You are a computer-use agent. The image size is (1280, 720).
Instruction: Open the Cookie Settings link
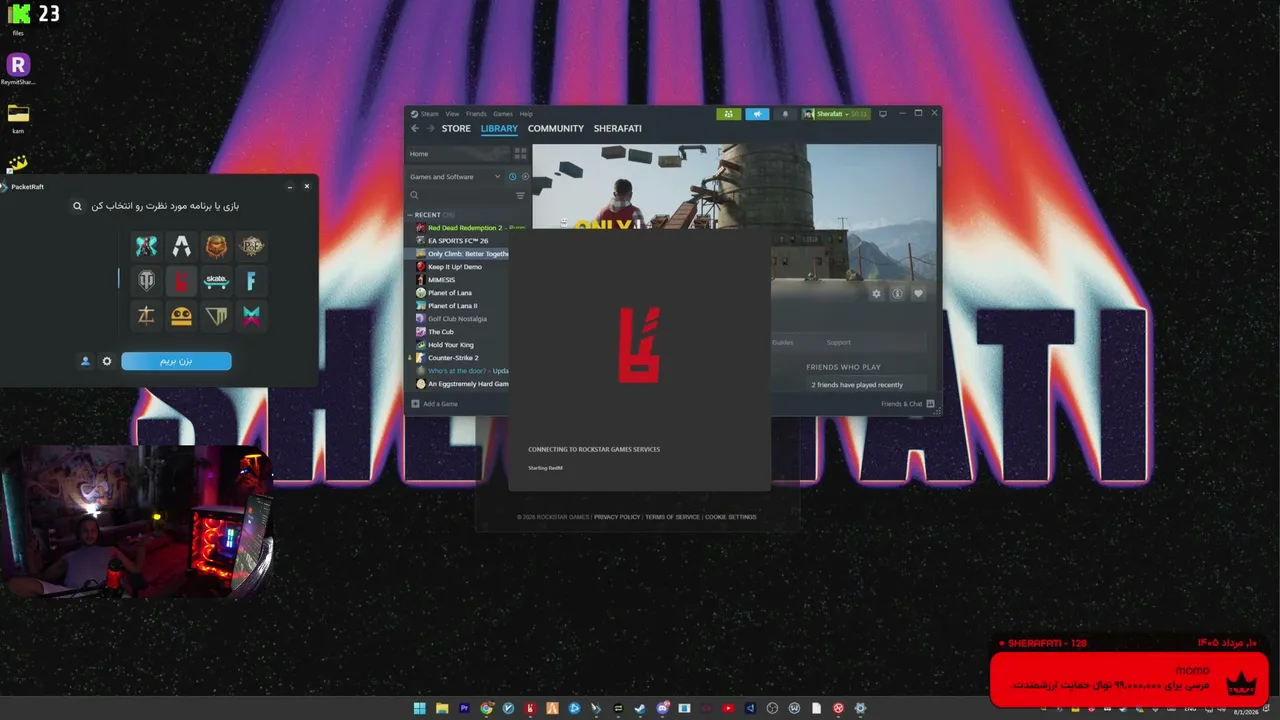pyautogui.click(x=731, y=517)
